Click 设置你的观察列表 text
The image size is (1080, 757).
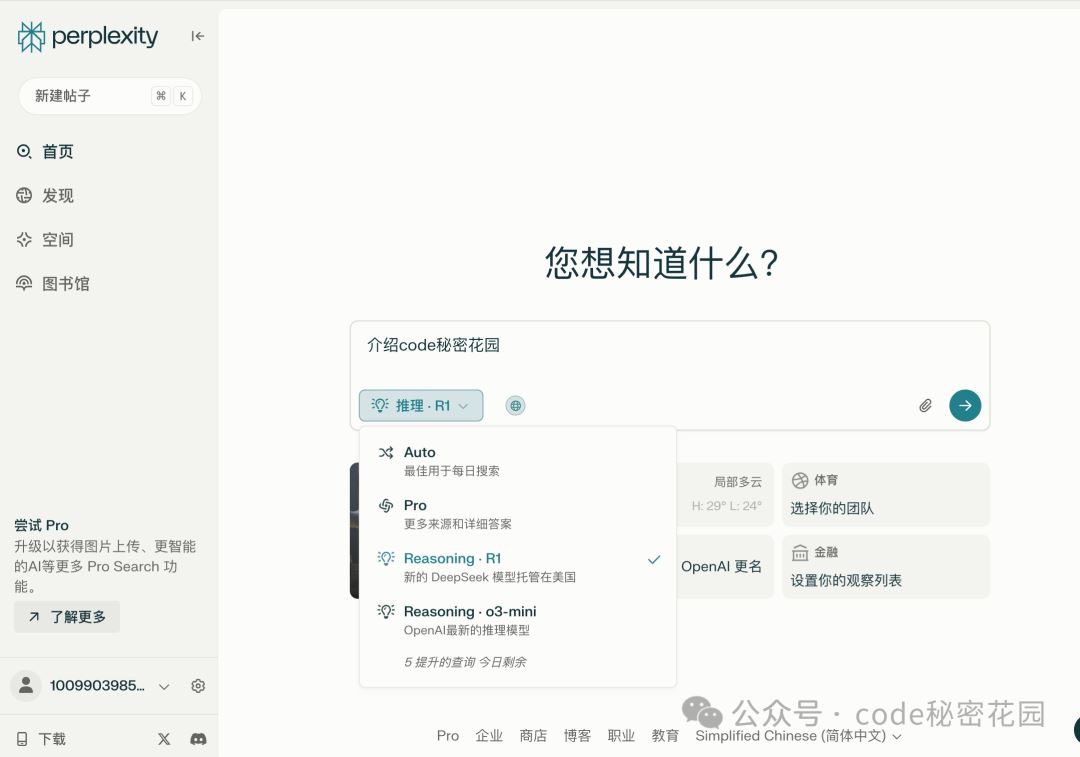(x=846, y=580)
